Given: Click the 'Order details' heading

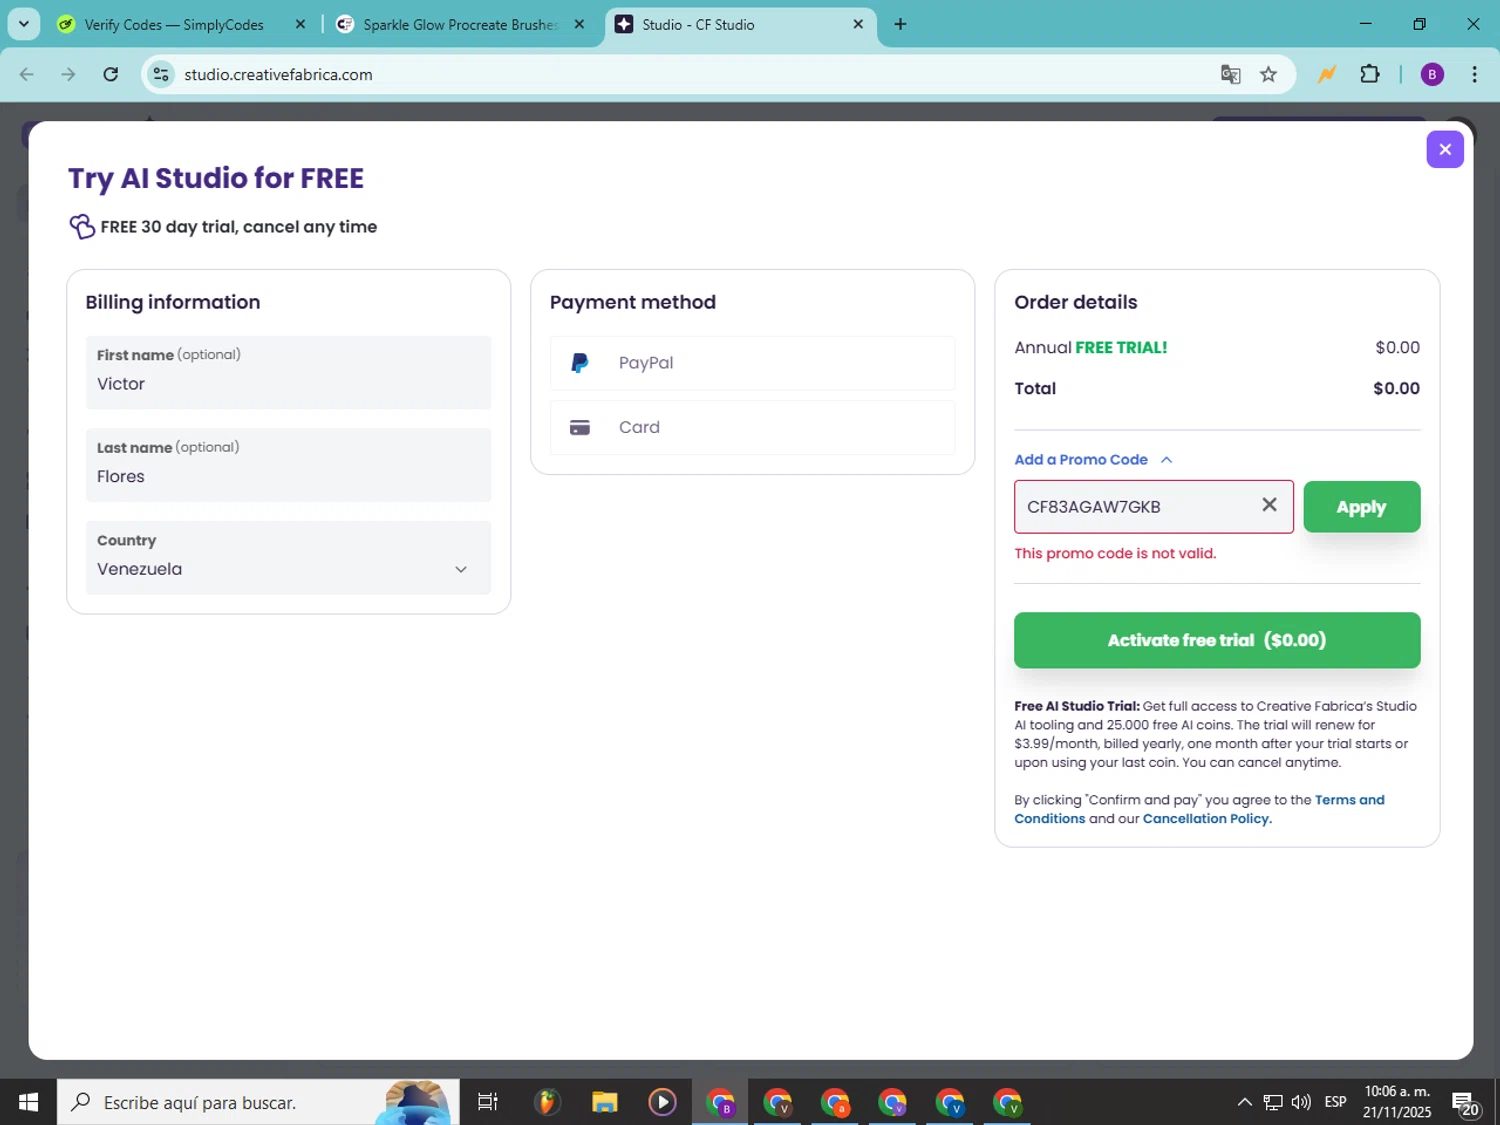Looking at the screenshot, I should 1076,302.
